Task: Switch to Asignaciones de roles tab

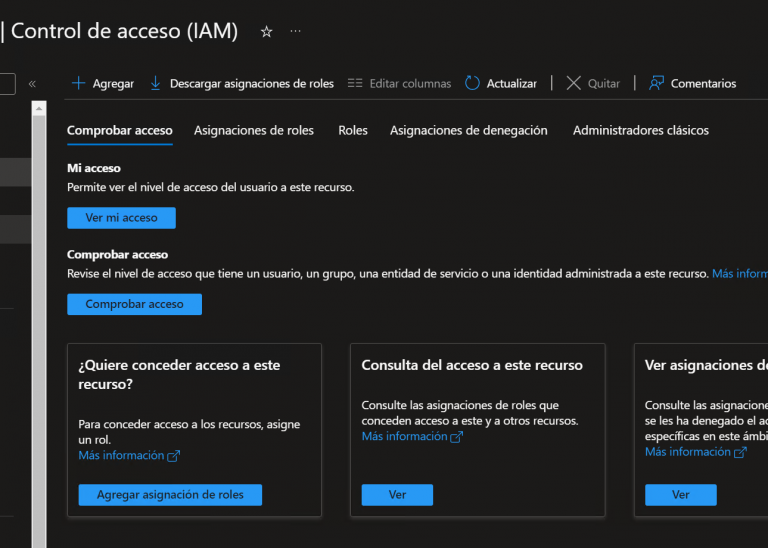Action: click(x=254, y=130)
